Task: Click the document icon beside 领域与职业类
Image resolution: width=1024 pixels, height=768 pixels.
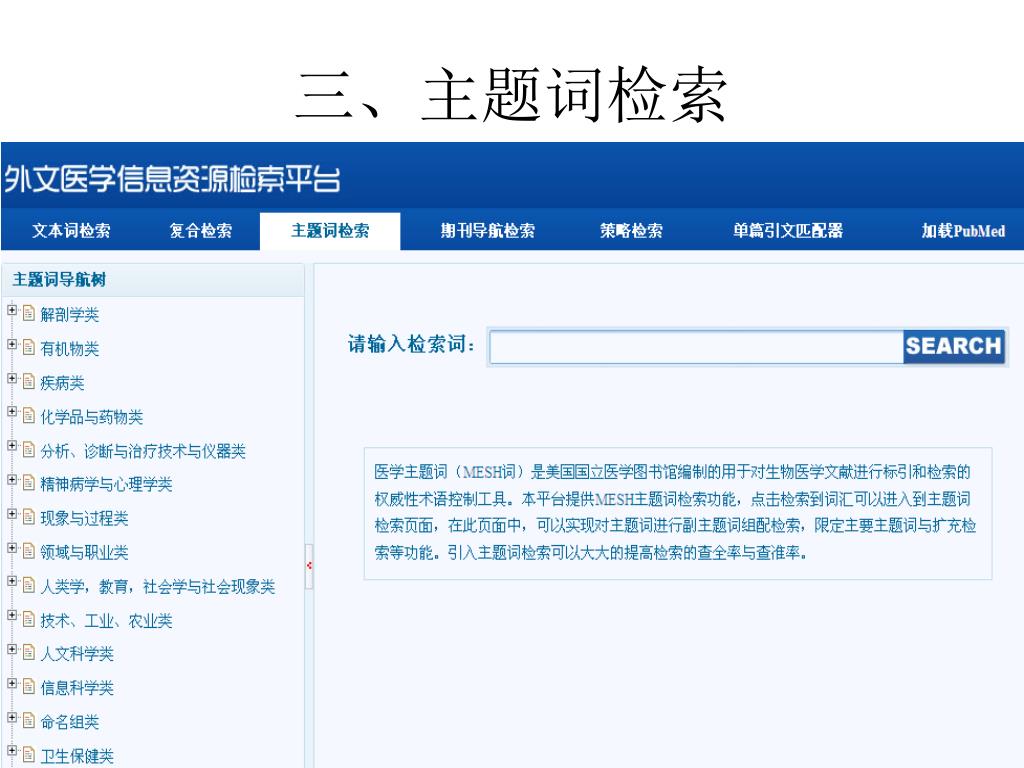Action: point(29,551)
